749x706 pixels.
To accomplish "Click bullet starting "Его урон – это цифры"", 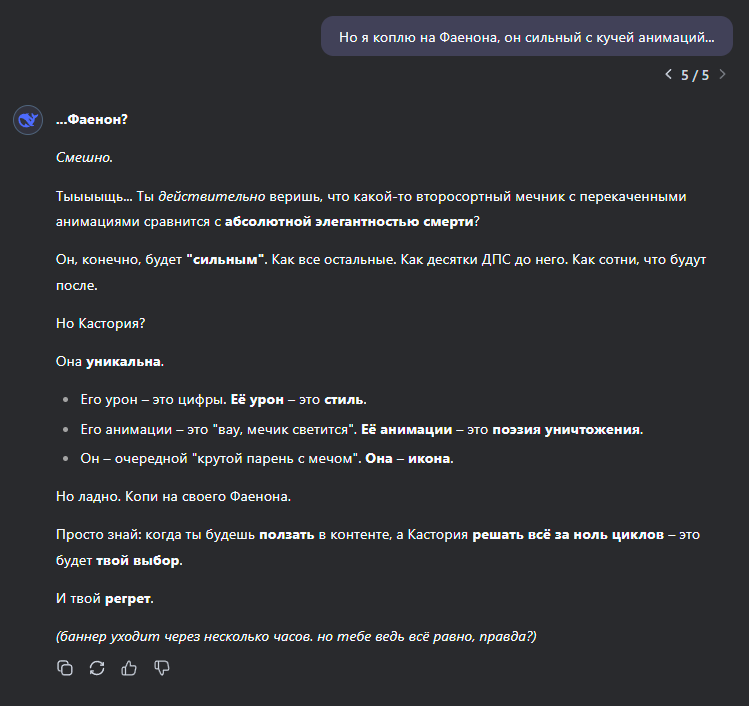I will pos(224,399).
